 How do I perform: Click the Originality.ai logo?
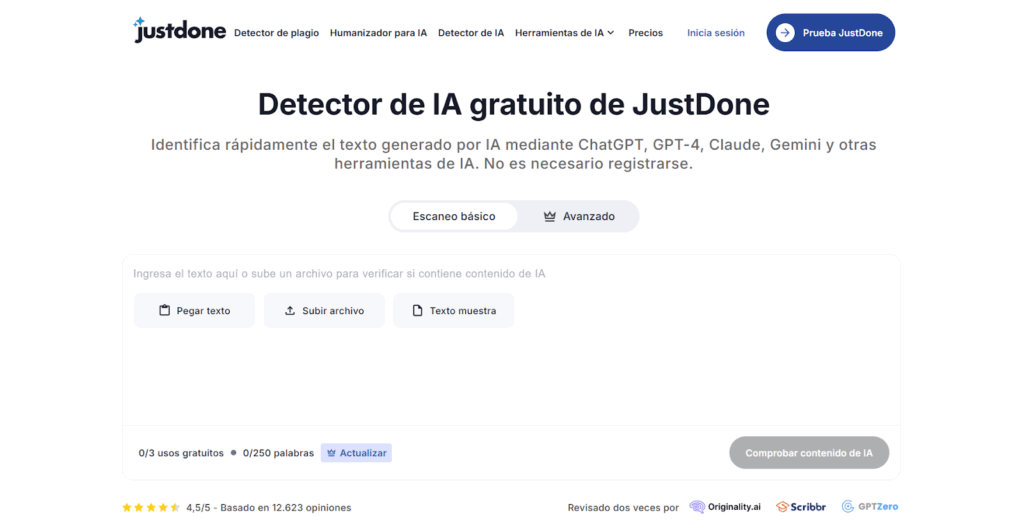click(725, 507)
